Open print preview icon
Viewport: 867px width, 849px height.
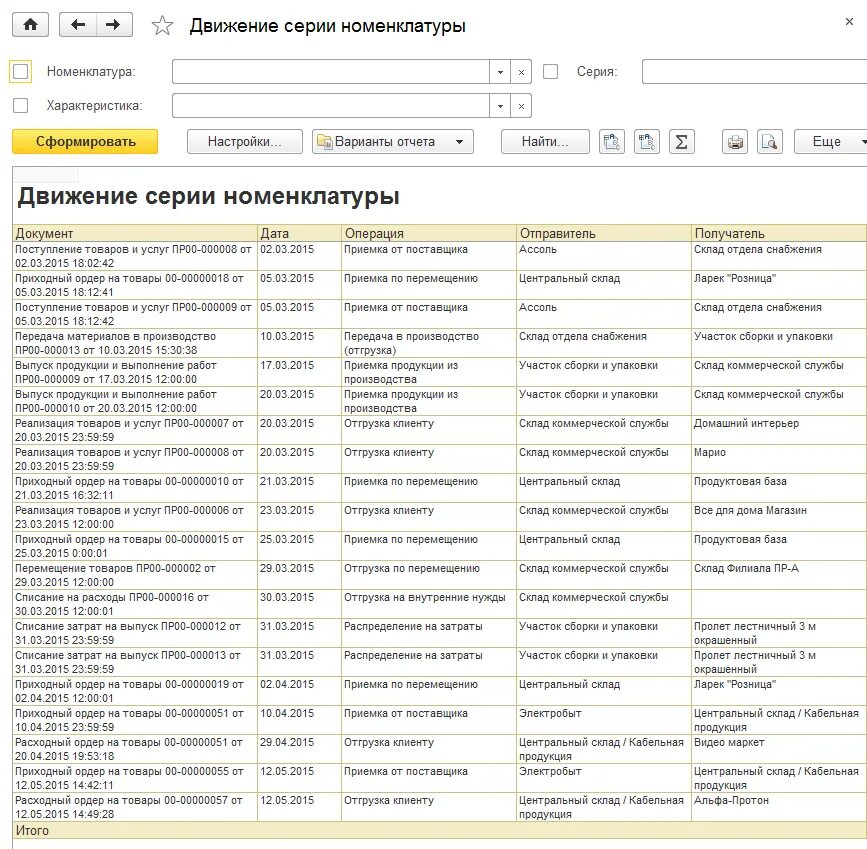[770, 142]
